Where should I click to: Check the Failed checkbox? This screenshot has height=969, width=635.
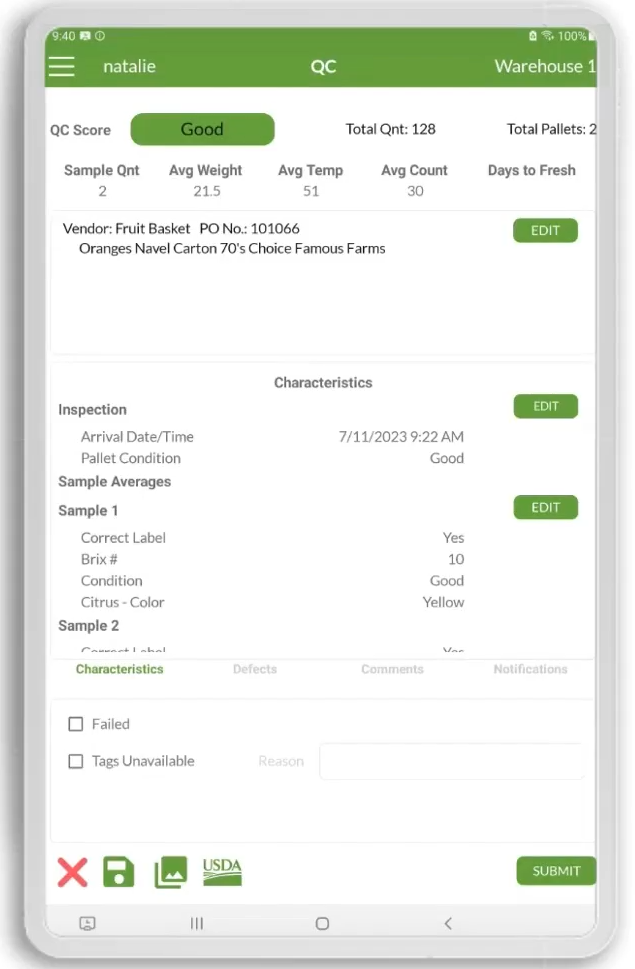click(75, 724)
